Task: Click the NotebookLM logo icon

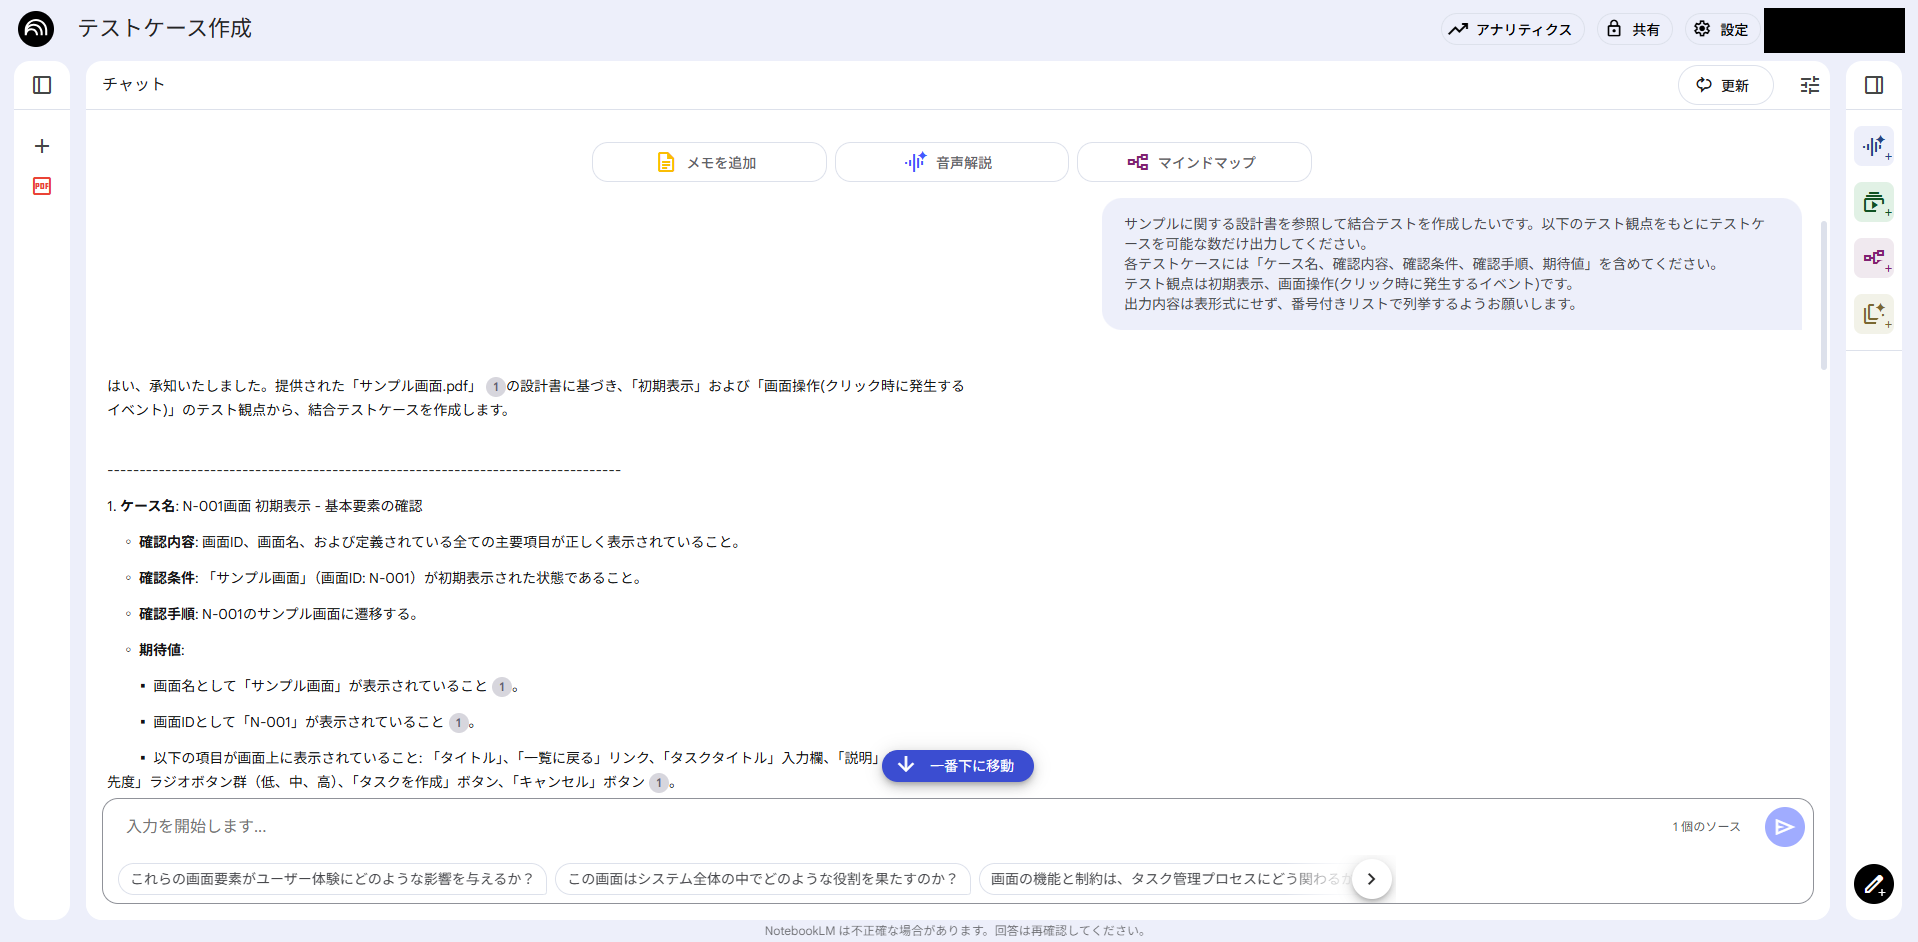Action: (x=36, y=29)
